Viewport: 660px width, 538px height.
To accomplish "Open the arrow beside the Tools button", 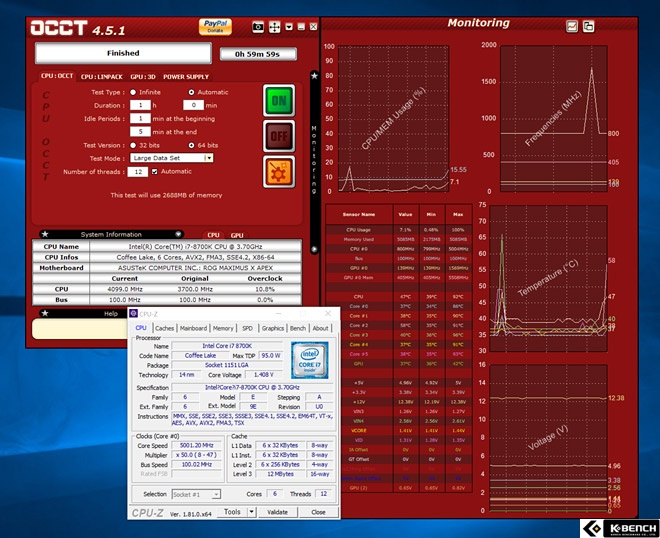I will point(251,512).
